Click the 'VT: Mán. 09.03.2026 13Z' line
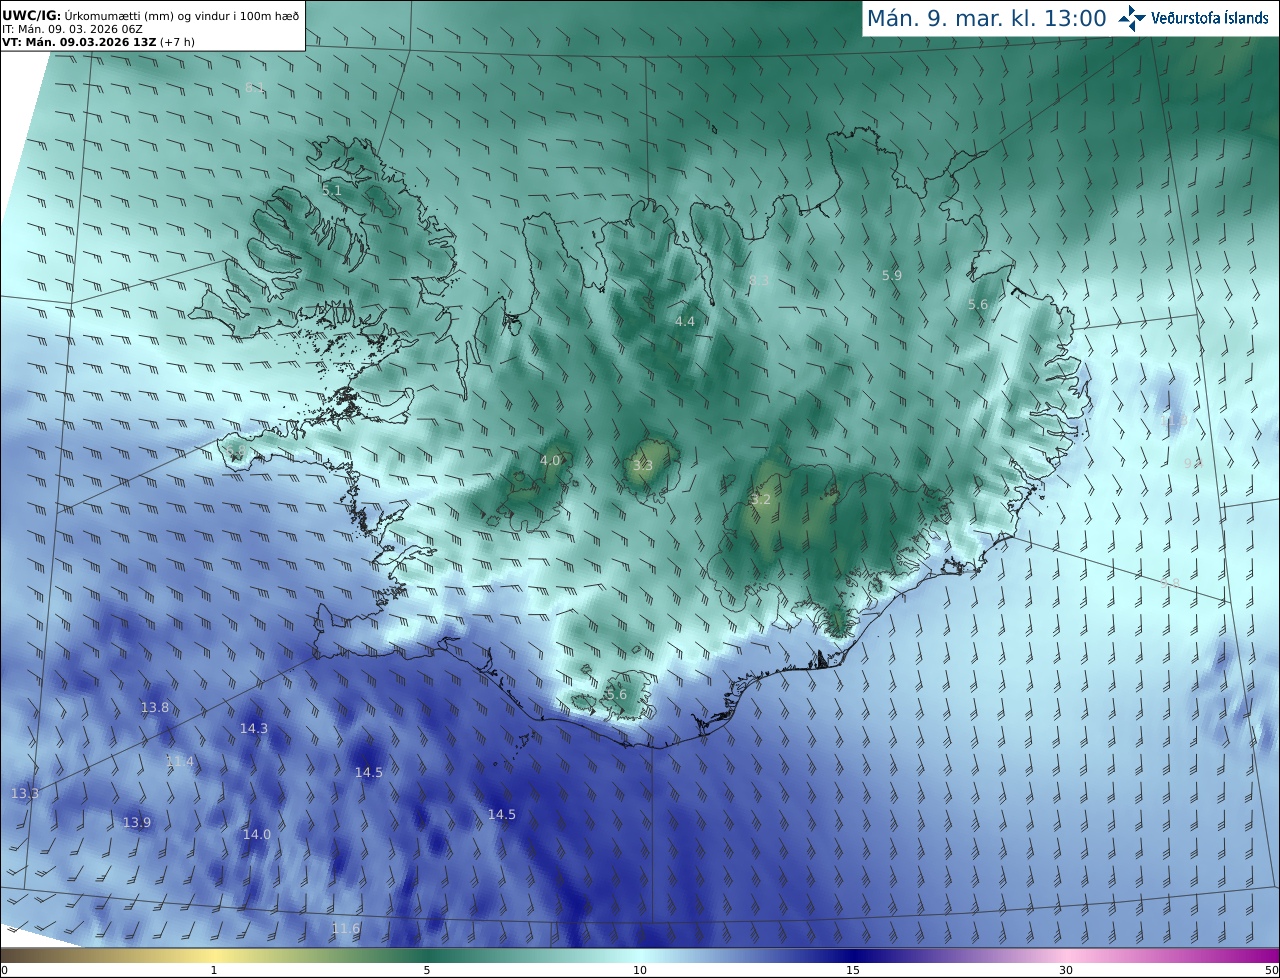Screen dimensions: 1280x978 pos(98,42)
